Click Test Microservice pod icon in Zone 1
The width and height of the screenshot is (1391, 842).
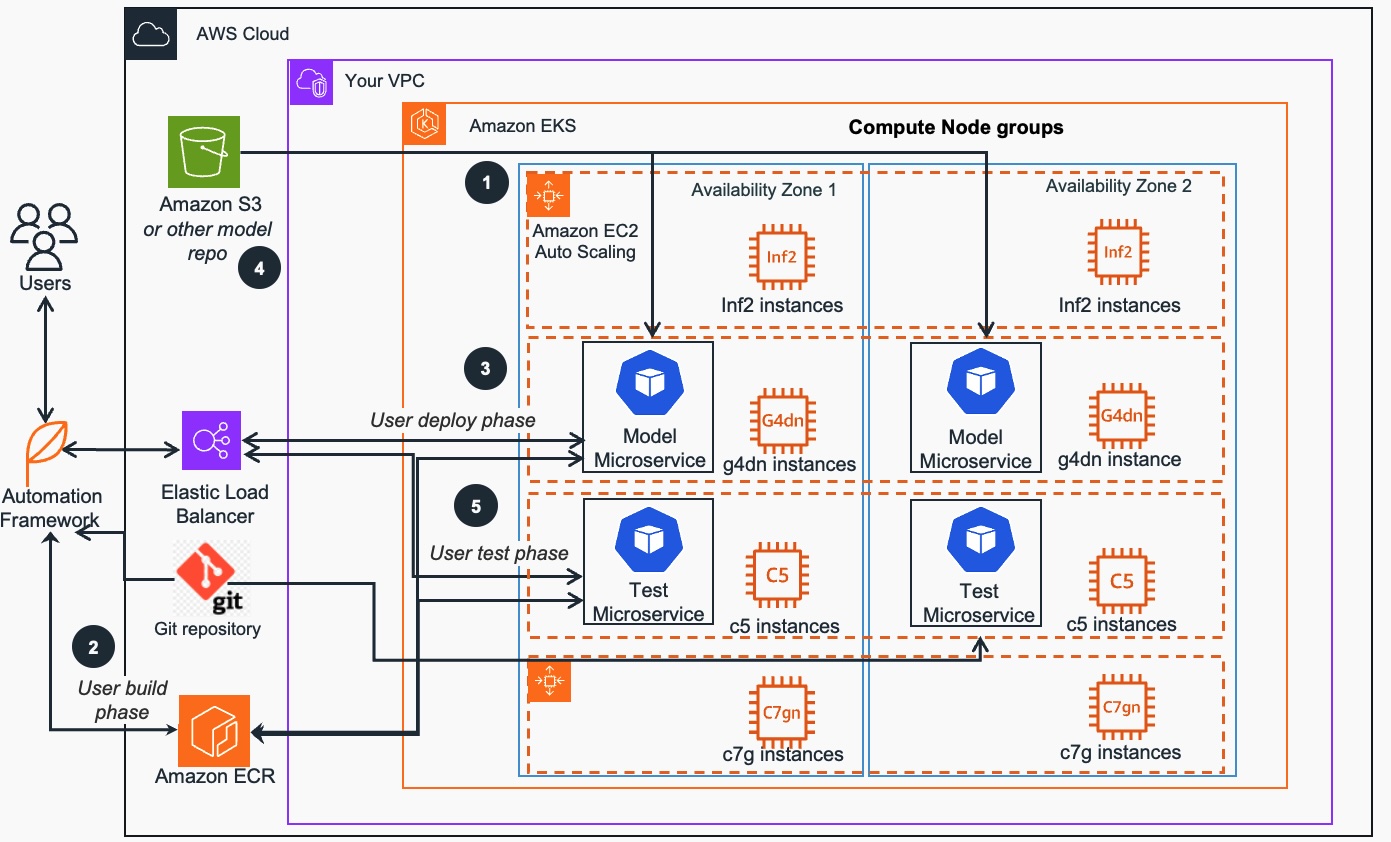(648, 540)
